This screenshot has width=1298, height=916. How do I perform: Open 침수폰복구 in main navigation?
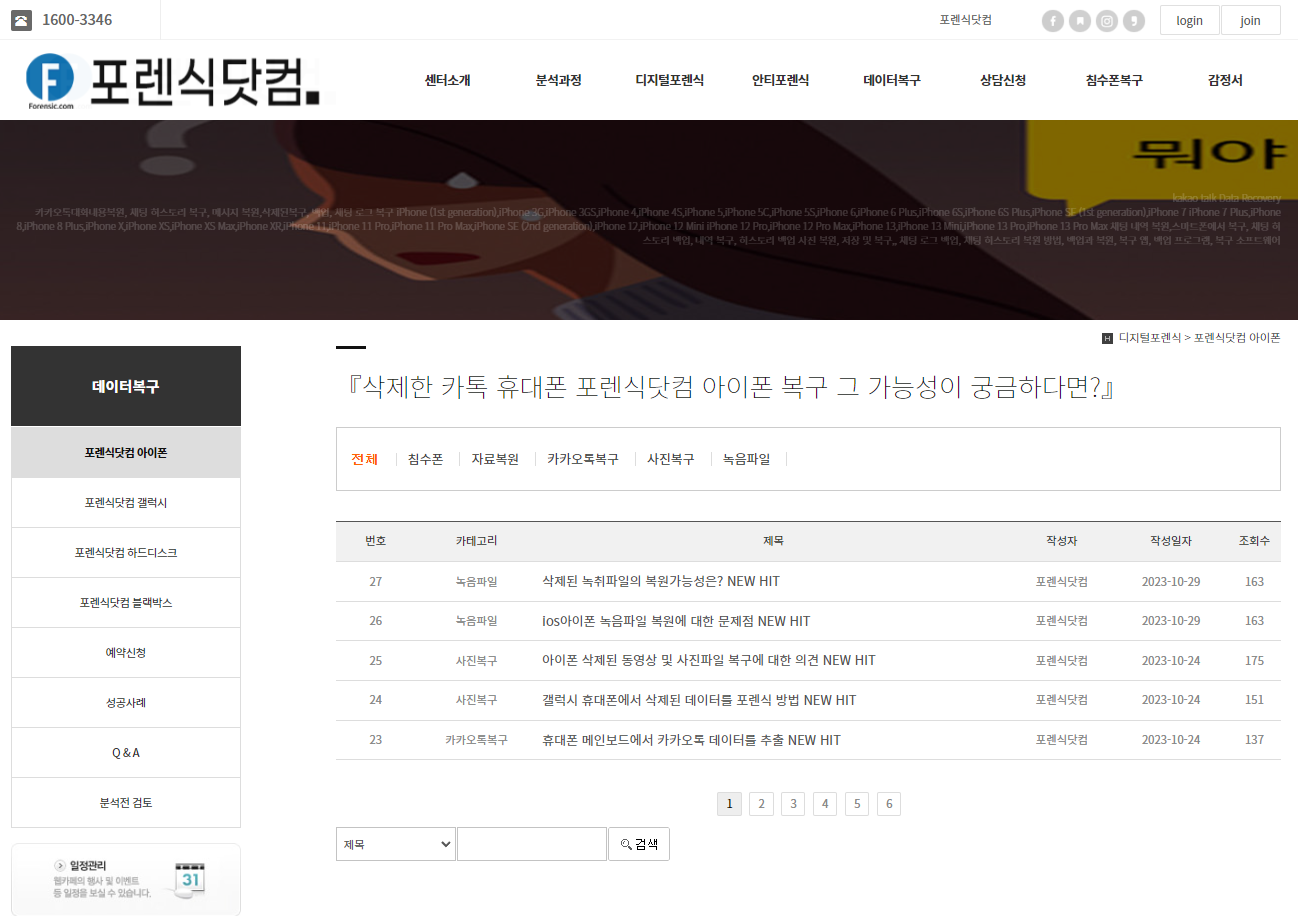coord(1114,80)
